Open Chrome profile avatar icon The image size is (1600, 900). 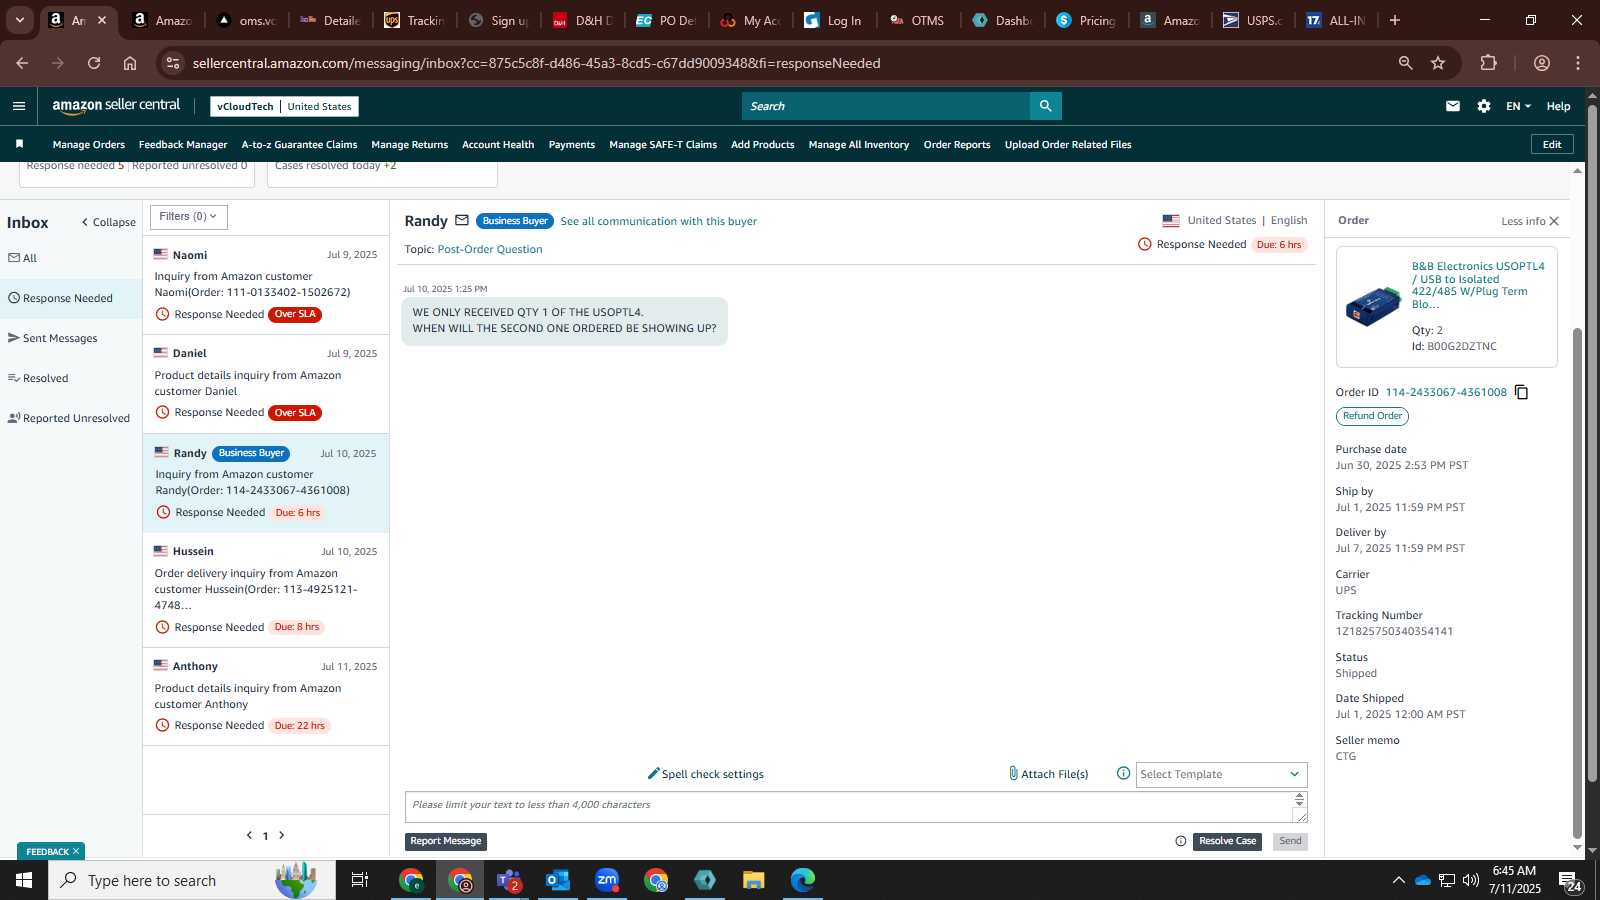tap(1542, 63)
